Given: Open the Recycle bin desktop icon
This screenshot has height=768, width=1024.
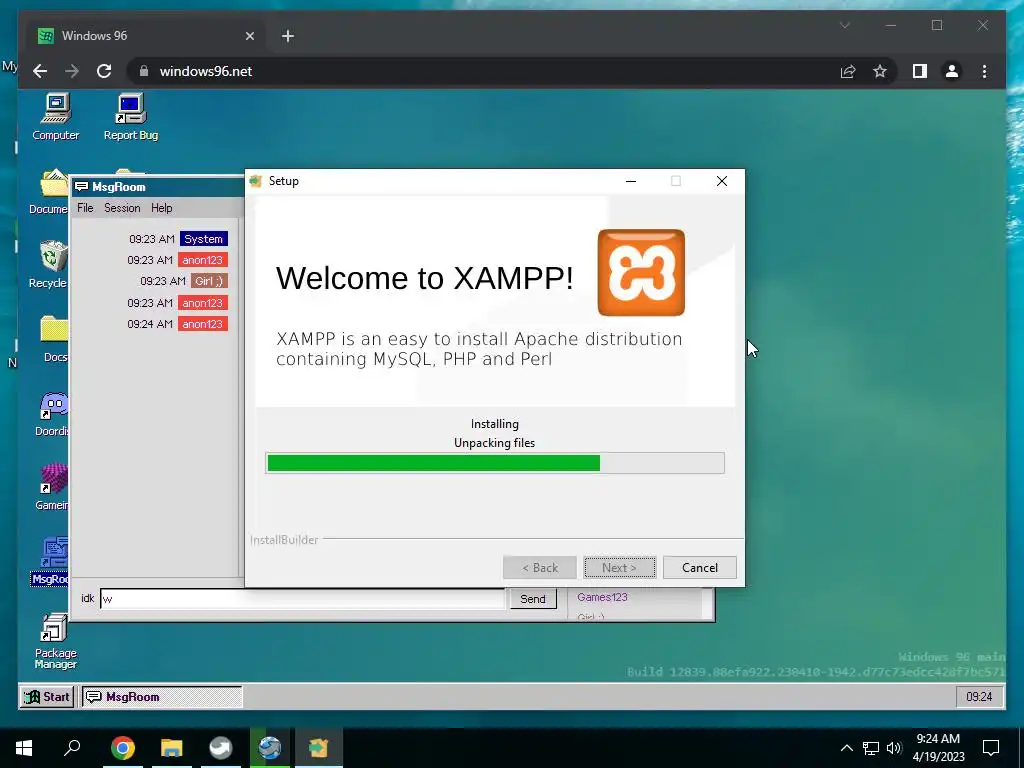Looking at the screenshot, I should pyautogui.click(x=49, y=264).
